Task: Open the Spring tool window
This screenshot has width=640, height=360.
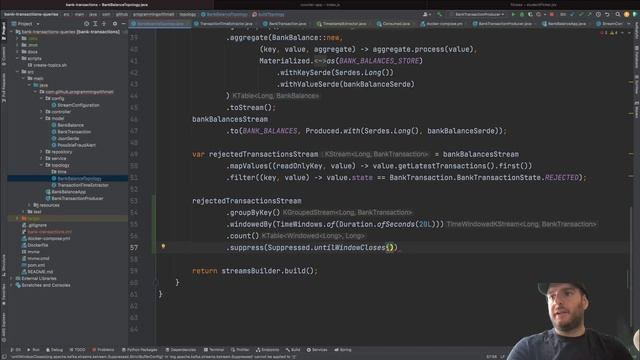Action: [342, 350]
